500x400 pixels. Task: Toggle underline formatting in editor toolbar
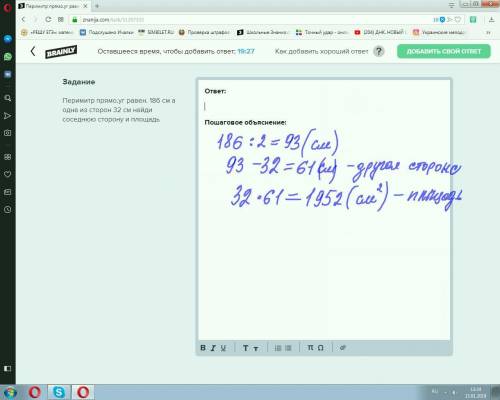pyautogui.click(x=223, y=348)
